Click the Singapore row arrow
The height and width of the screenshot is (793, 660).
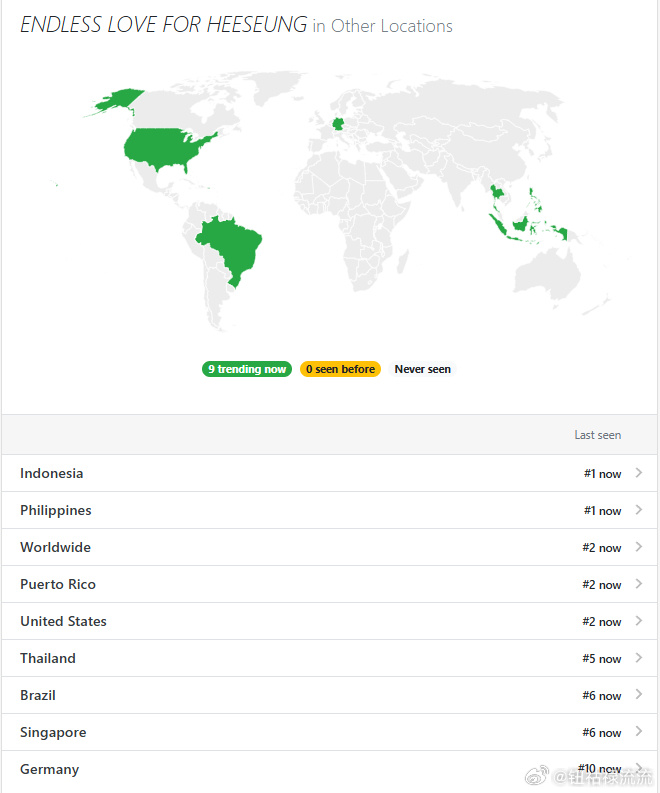coord(638,732)
